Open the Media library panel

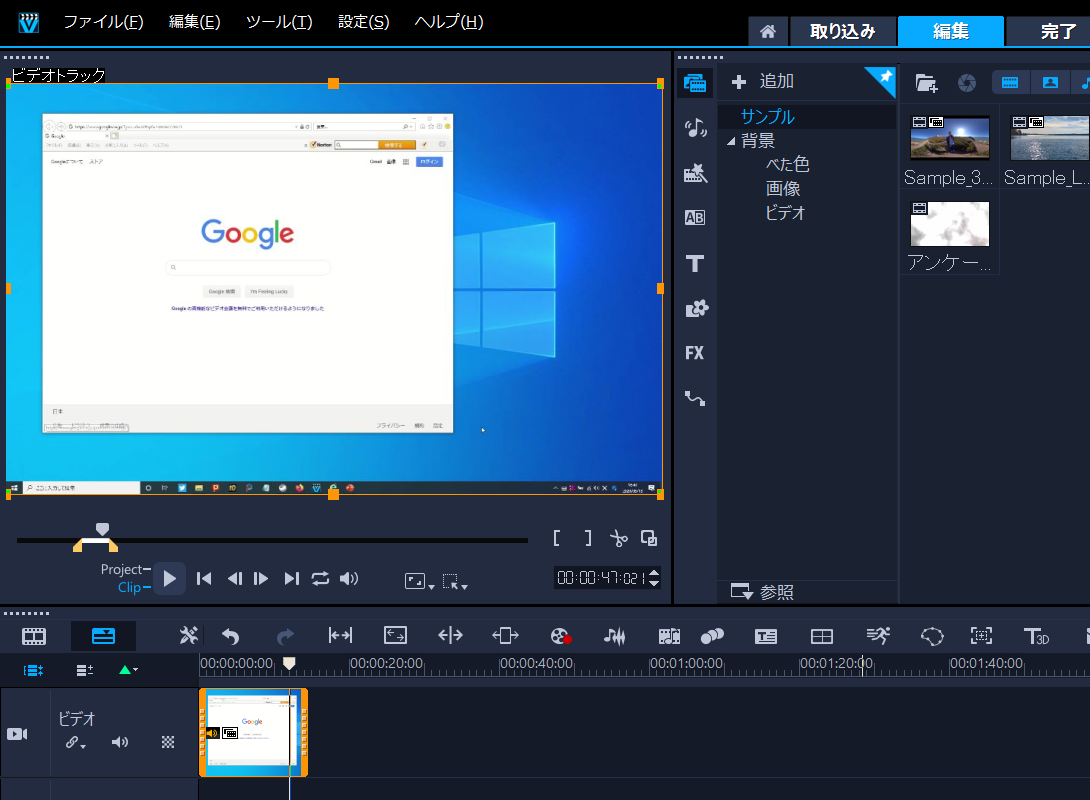(694, 83)
